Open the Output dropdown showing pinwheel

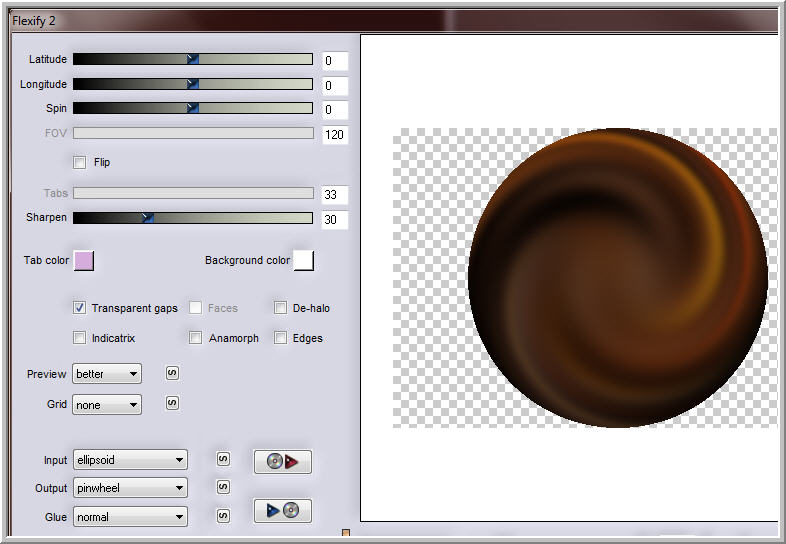130,488
